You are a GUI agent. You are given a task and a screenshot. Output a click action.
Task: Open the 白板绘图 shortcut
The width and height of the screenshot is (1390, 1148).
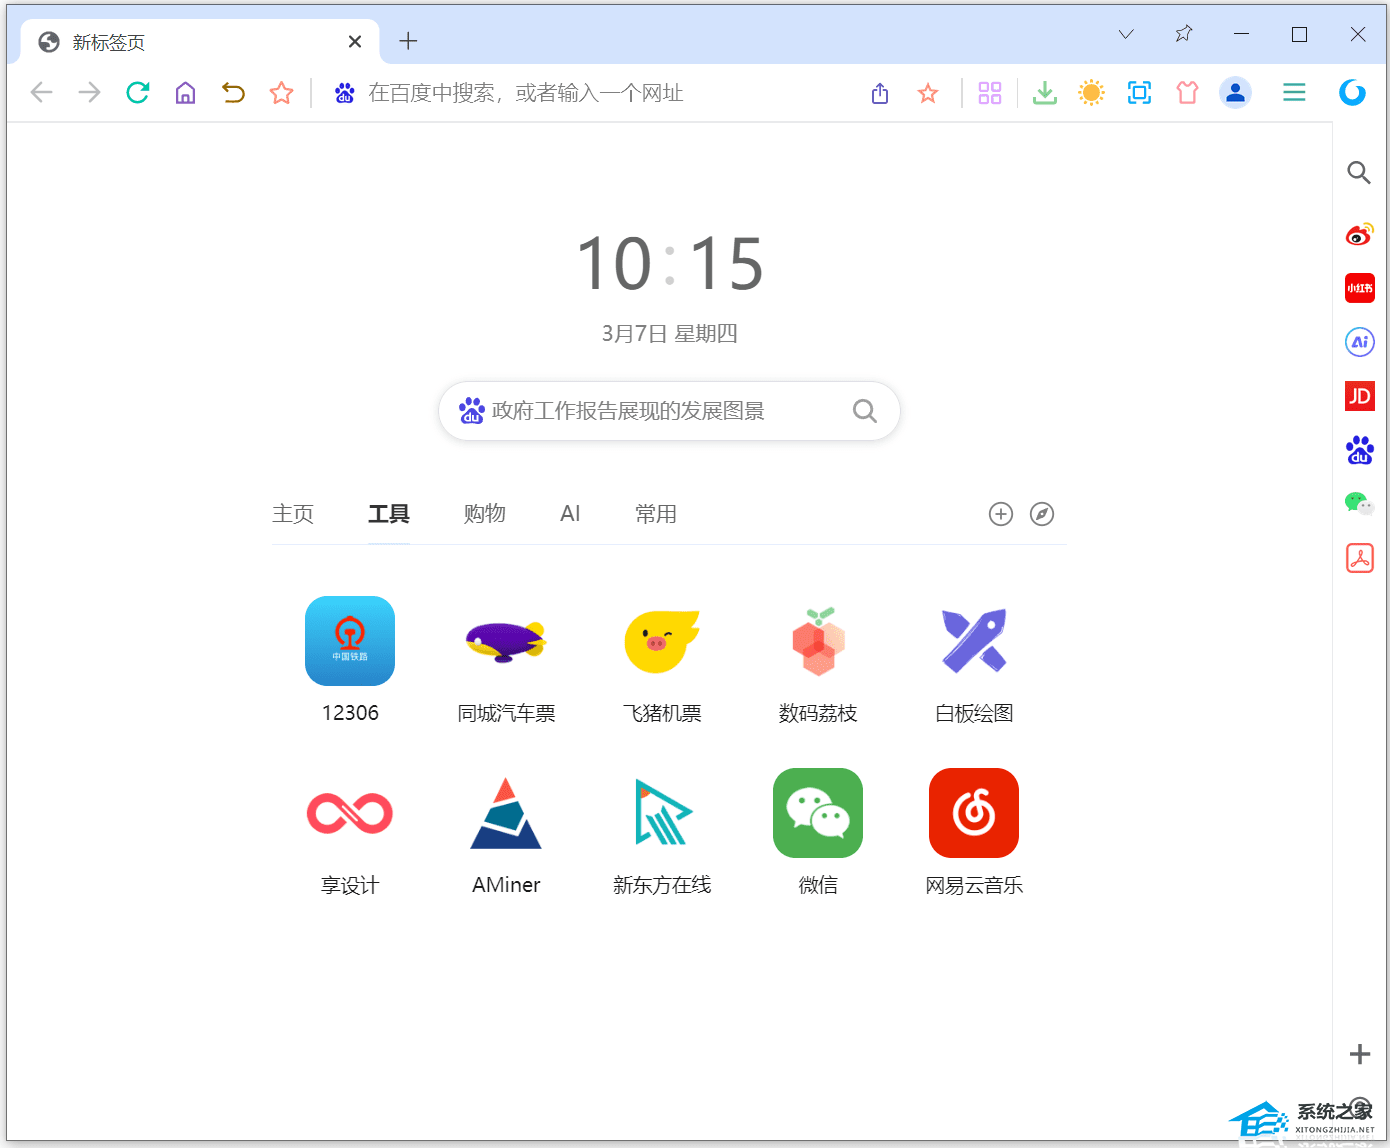pyautogui.click(x=974, y=660)
